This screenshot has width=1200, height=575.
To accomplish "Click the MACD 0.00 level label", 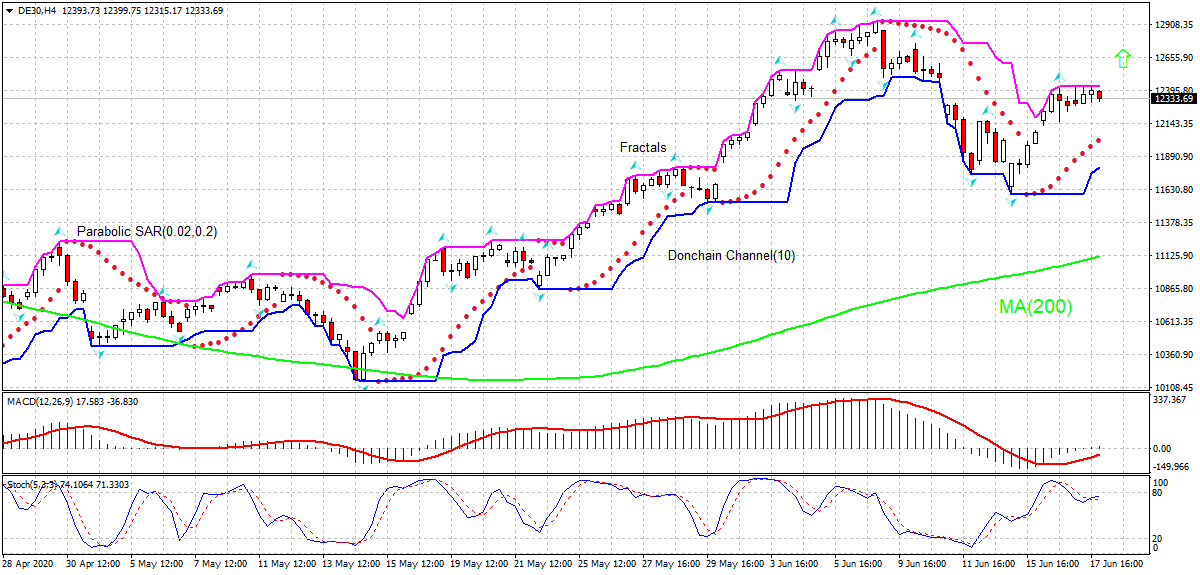I will (1164, 448).
